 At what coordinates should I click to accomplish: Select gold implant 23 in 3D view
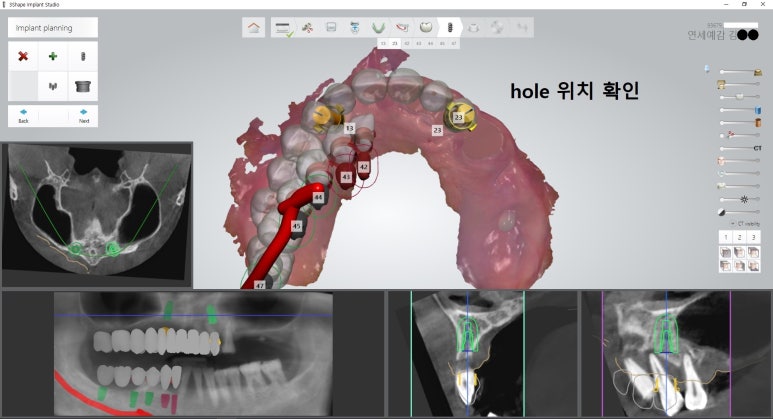[459, 117]
